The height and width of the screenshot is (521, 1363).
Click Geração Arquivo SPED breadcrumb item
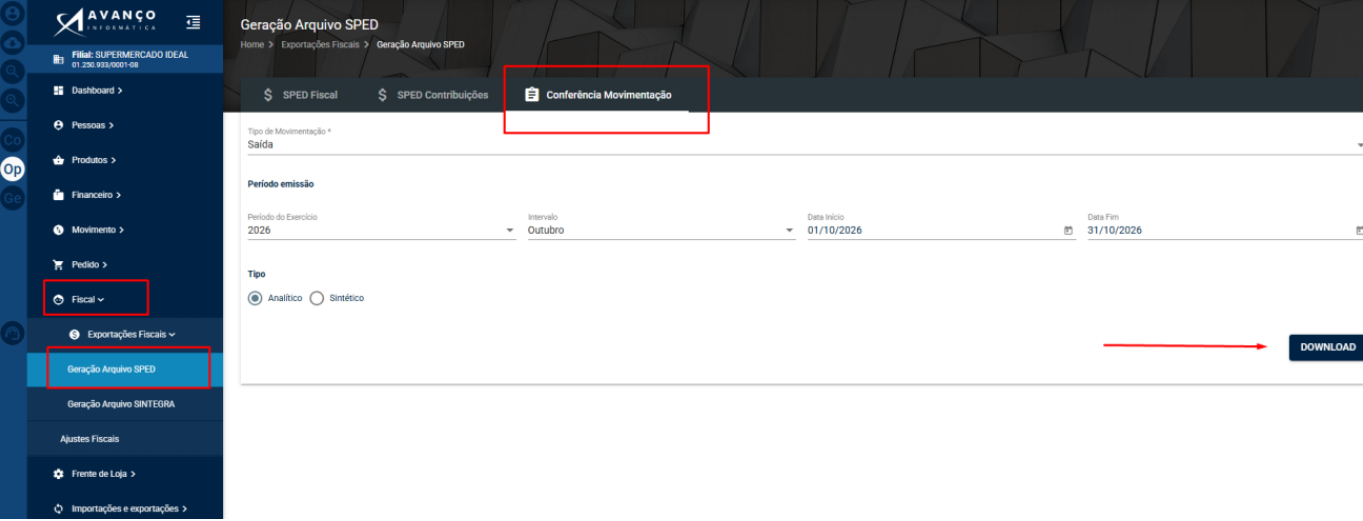420,45
